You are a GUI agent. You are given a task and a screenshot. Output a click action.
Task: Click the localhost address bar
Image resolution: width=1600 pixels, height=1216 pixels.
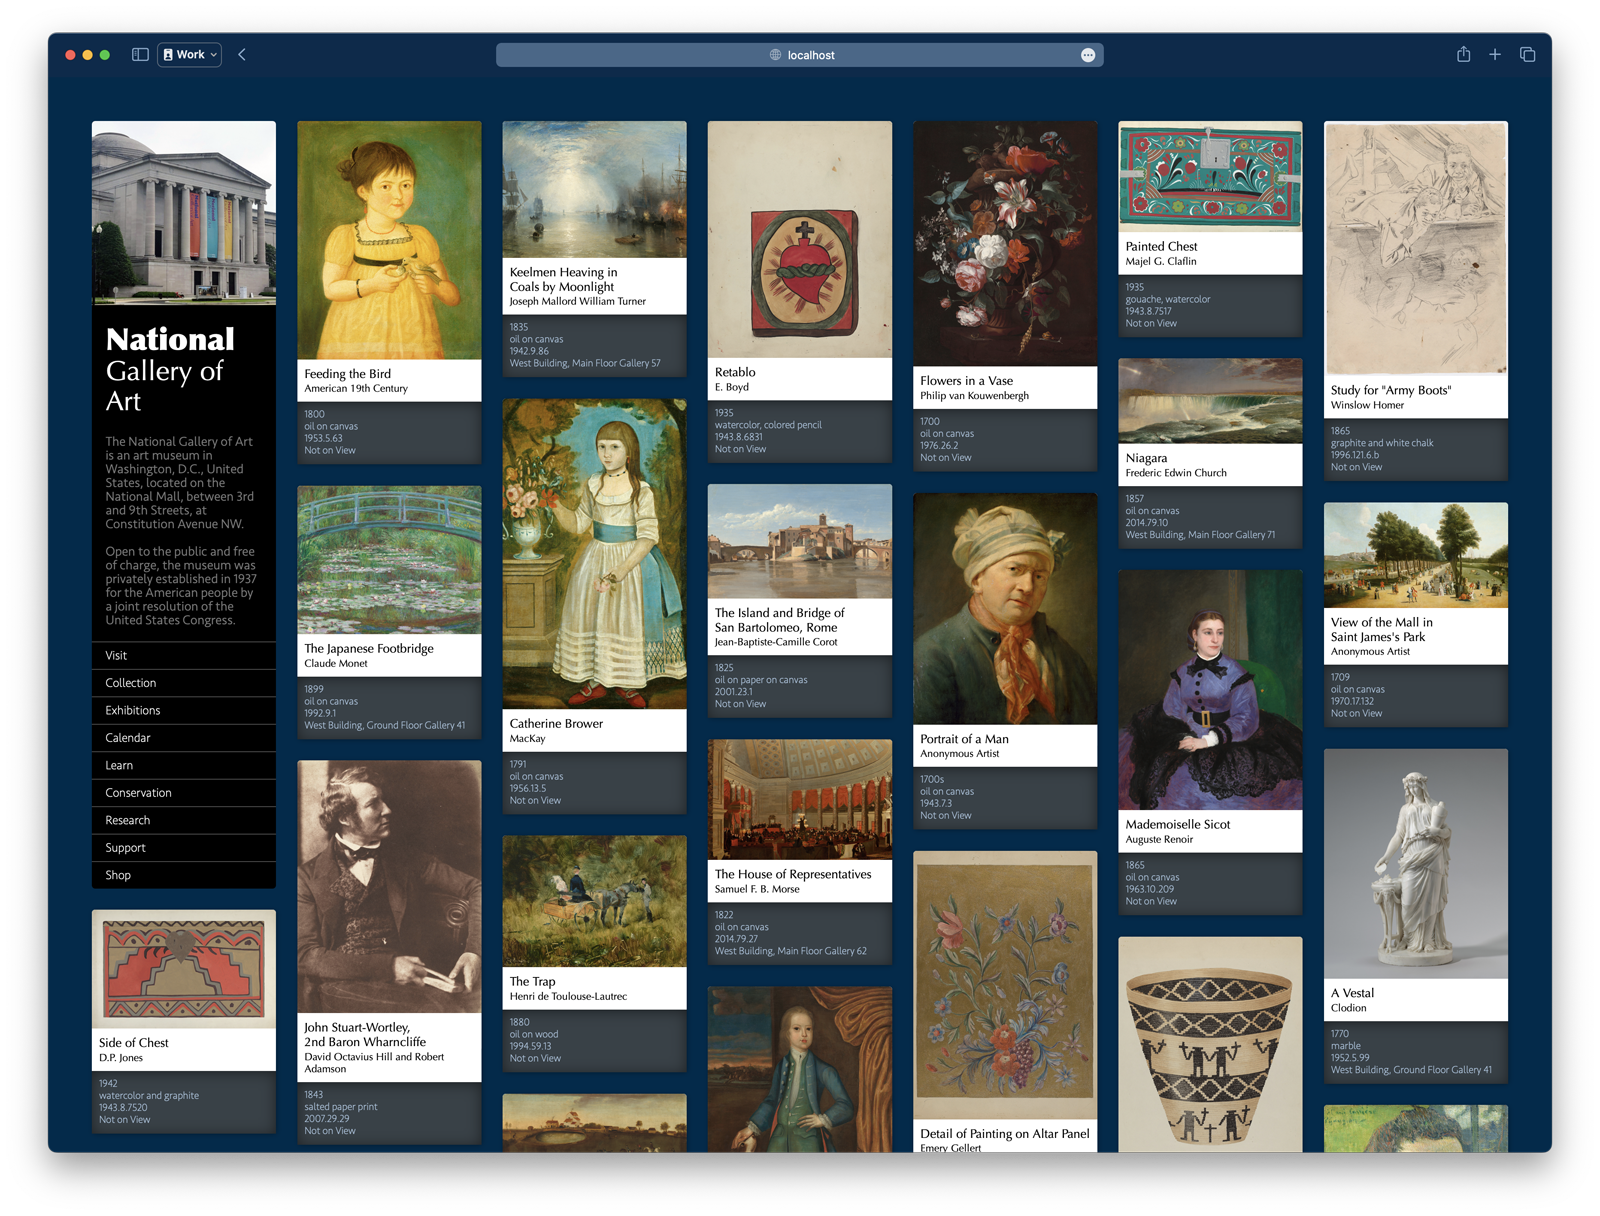click(799, 55)
